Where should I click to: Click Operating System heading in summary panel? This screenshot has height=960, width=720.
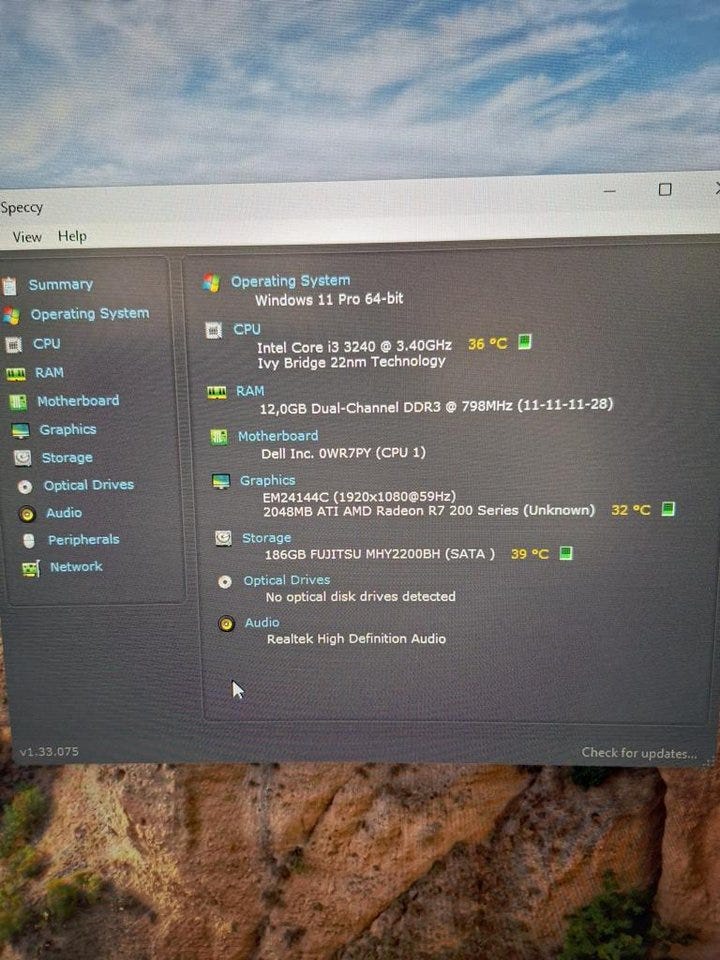pos(291,281)
